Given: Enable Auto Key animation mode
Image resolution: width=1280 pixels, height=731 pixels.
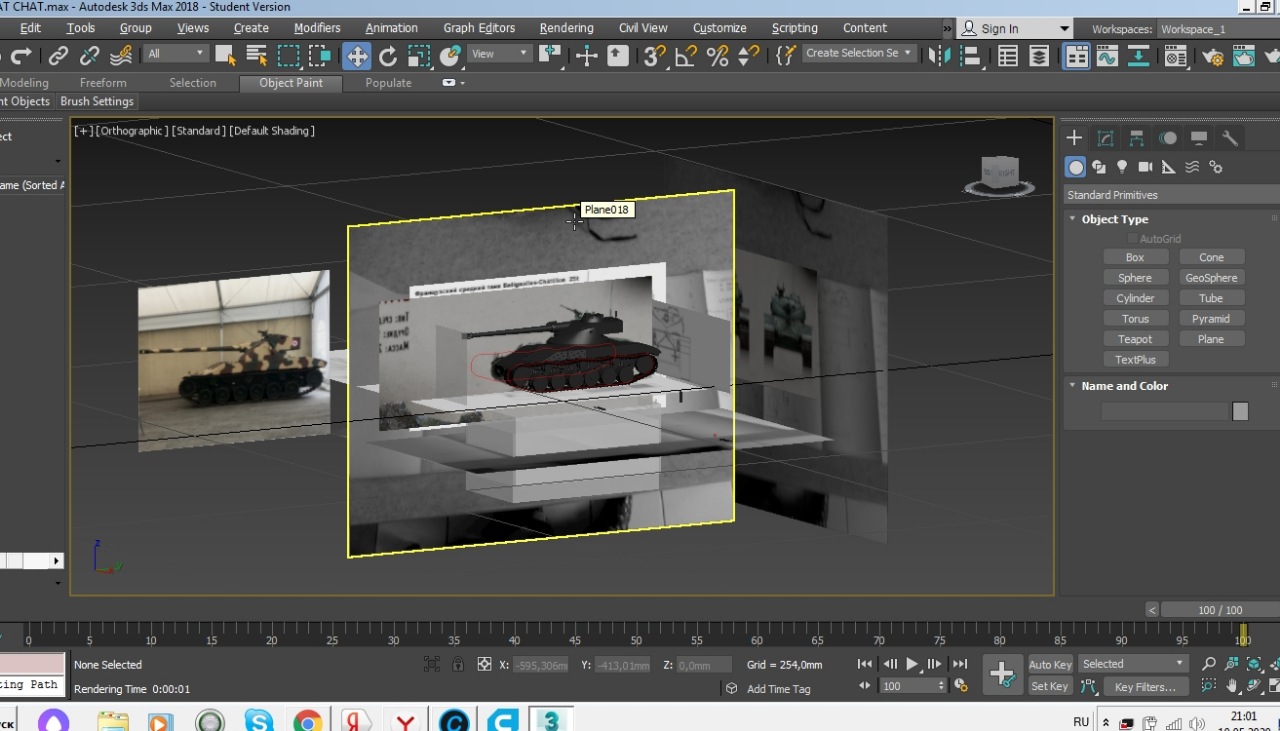Looking at the screenshot, I should coord(1049,665).
